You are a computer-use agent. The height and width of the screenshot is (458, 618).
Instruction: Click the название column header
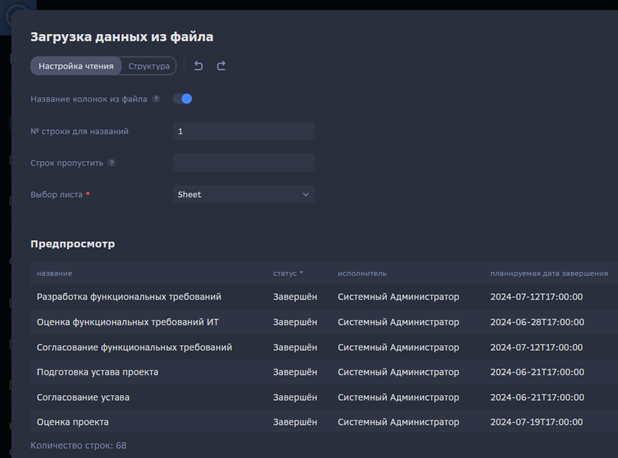54,273
